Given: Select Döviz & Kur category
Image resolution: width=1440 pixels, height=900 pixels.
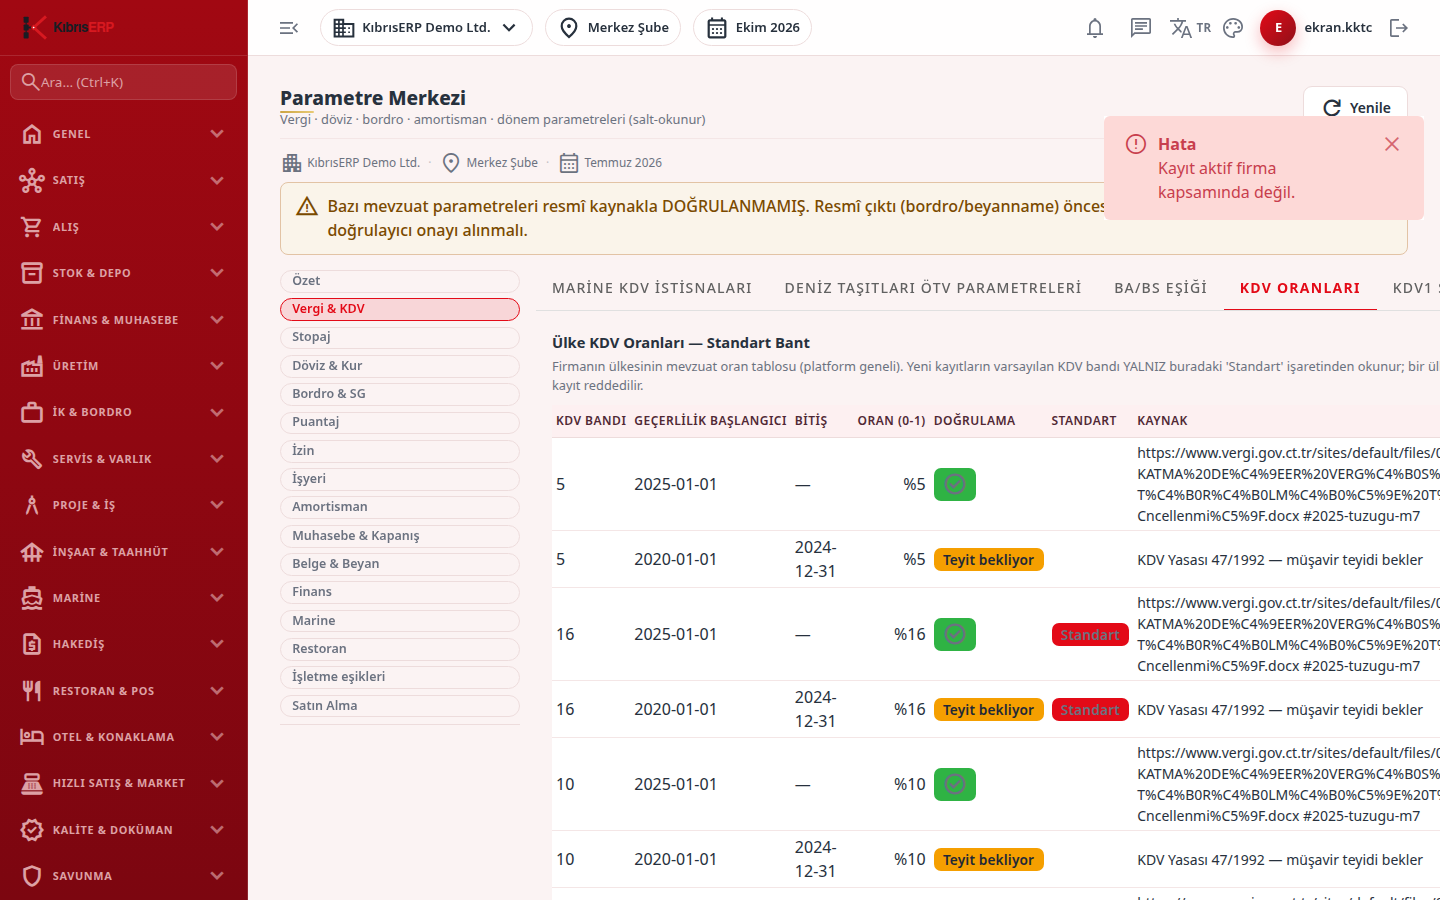Looking at the screenshot, I should [x=400, y=366].
